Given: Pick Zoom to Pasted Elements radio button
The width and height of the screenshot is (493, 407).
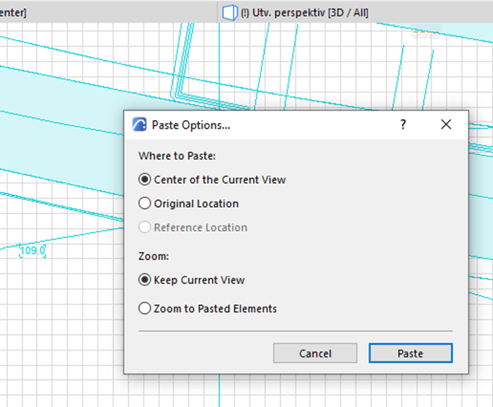Looking at the screenshot, I should click(x=207, y=308).
